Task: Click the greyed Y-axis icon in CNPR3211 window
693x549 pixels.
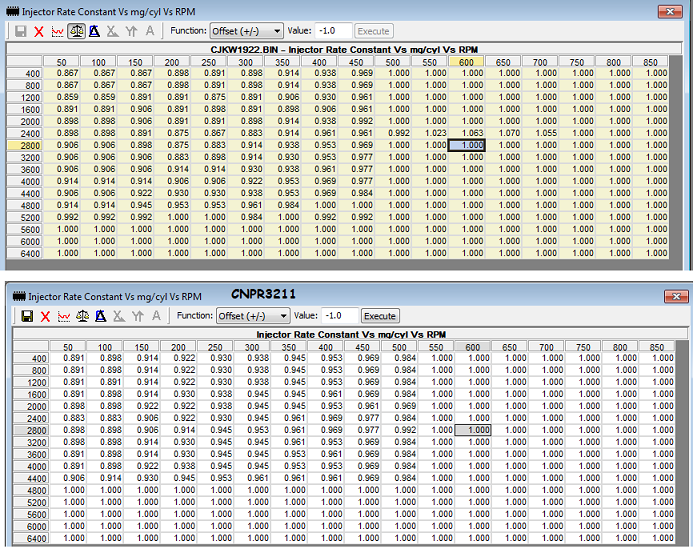Action: point(138,316)
